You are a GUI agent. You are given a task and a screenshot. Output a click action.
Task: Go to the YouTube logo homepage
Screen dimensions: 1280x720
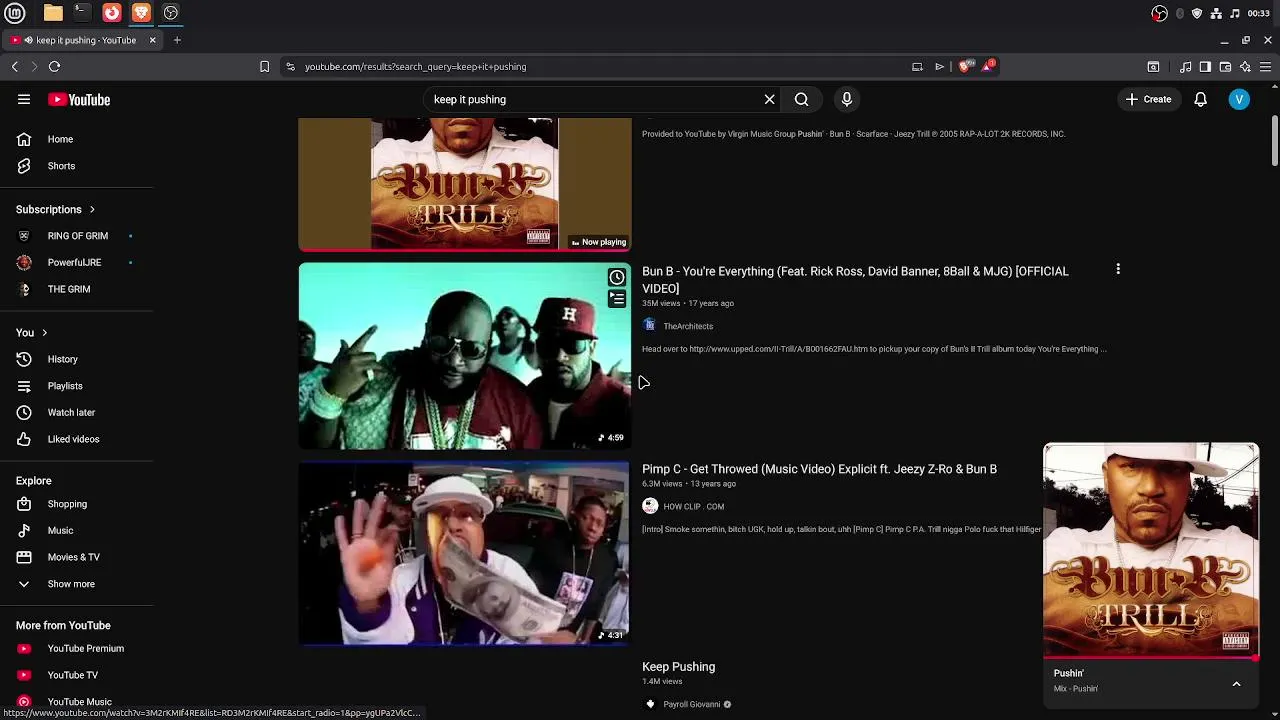[79, 99]
